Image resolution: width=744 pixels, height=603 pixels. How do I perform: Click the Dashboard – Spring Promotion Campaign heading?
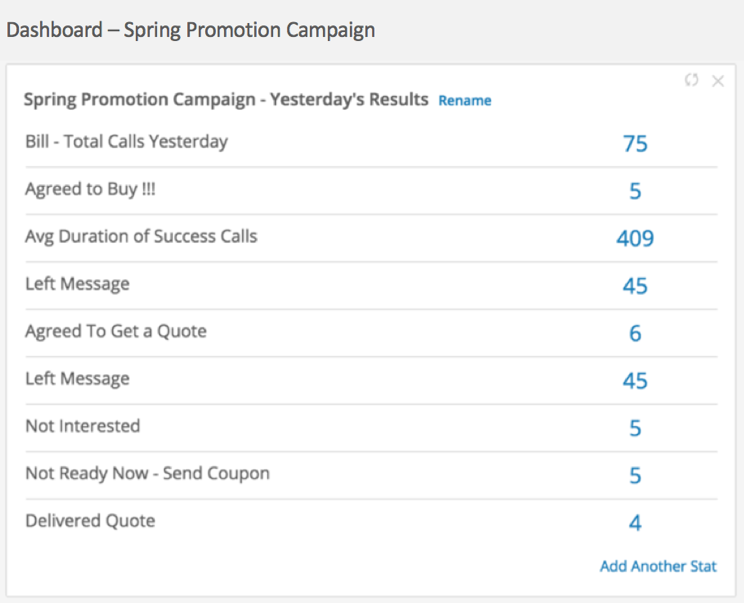coord(191,30)
